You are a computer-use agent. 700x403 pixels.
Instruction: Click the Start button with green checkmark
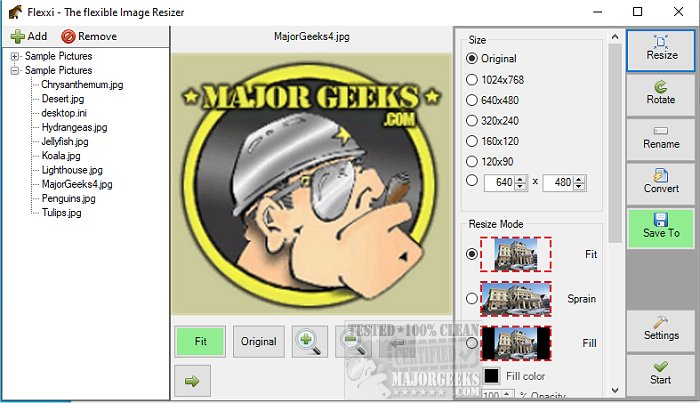tap(661, 375)
